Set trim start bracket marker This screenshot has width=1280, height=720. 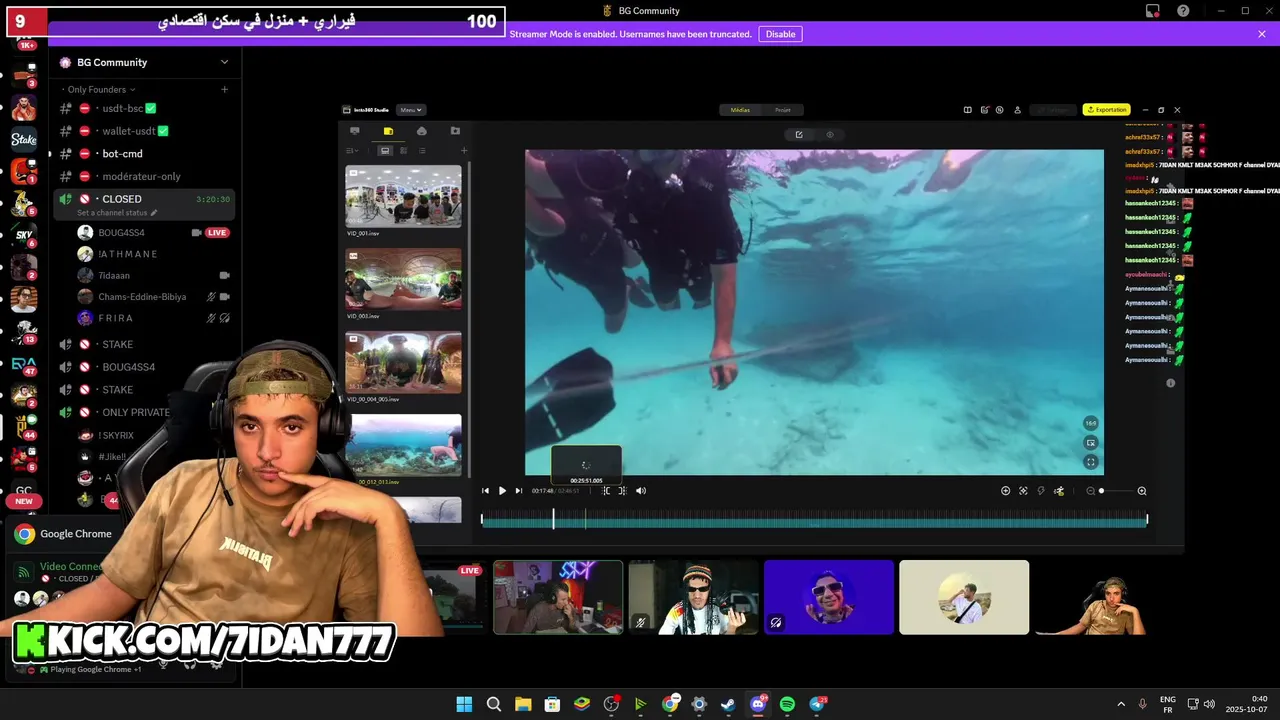click(606, 491)
